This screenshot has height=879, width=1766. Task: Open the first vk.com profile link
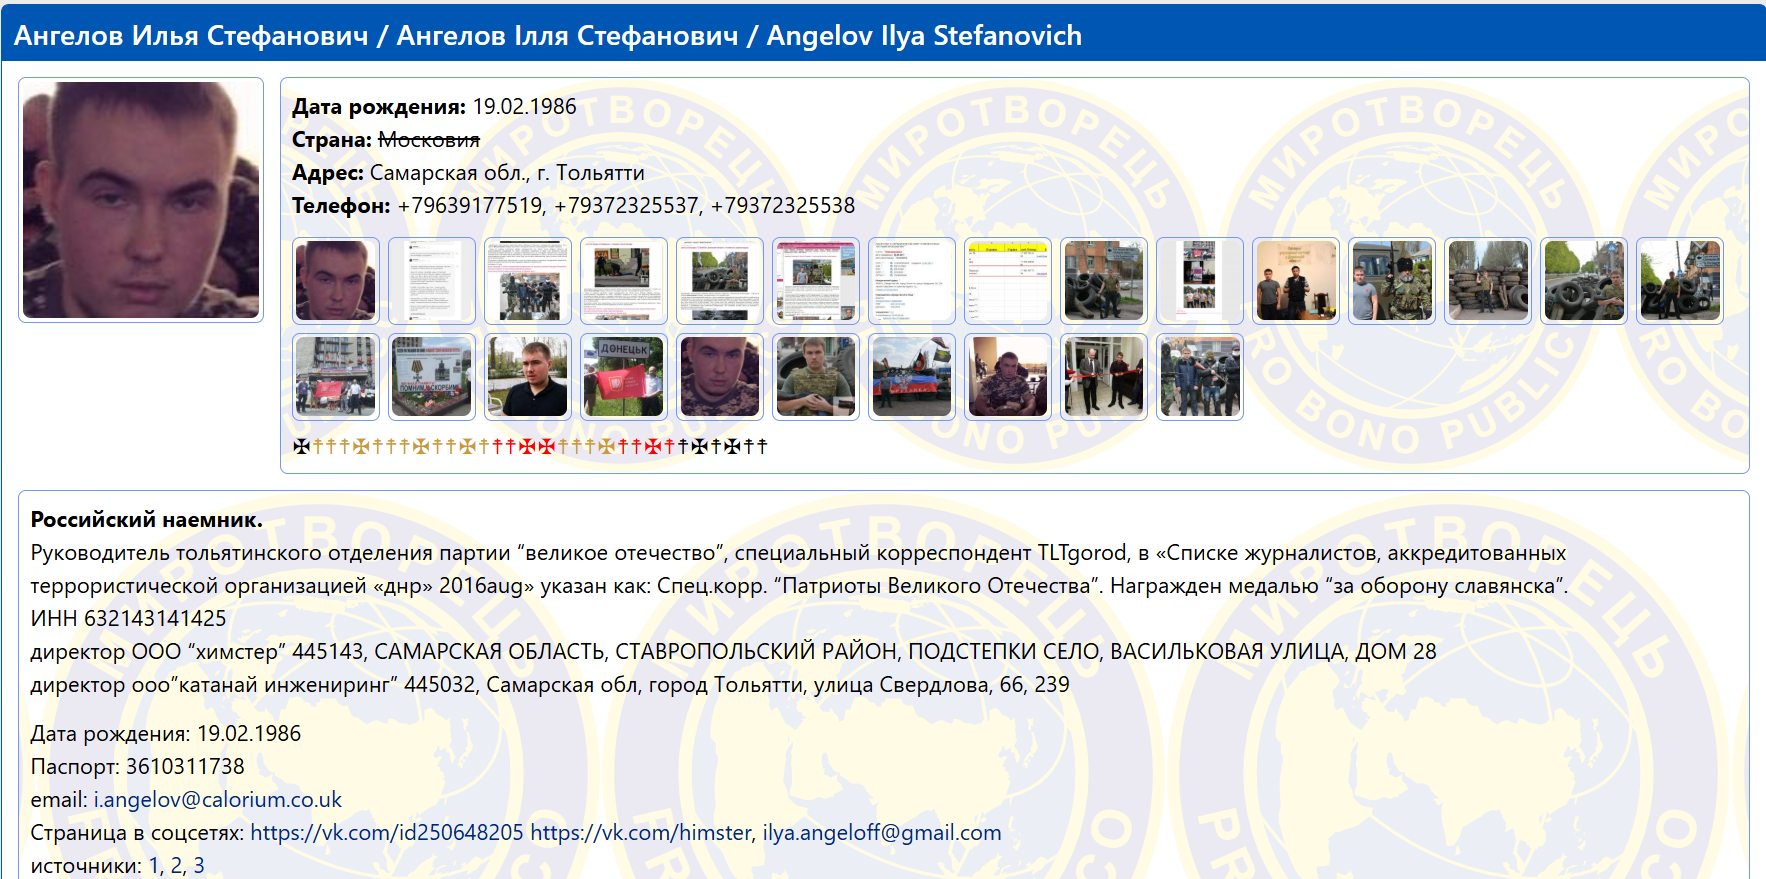point(387,833)
